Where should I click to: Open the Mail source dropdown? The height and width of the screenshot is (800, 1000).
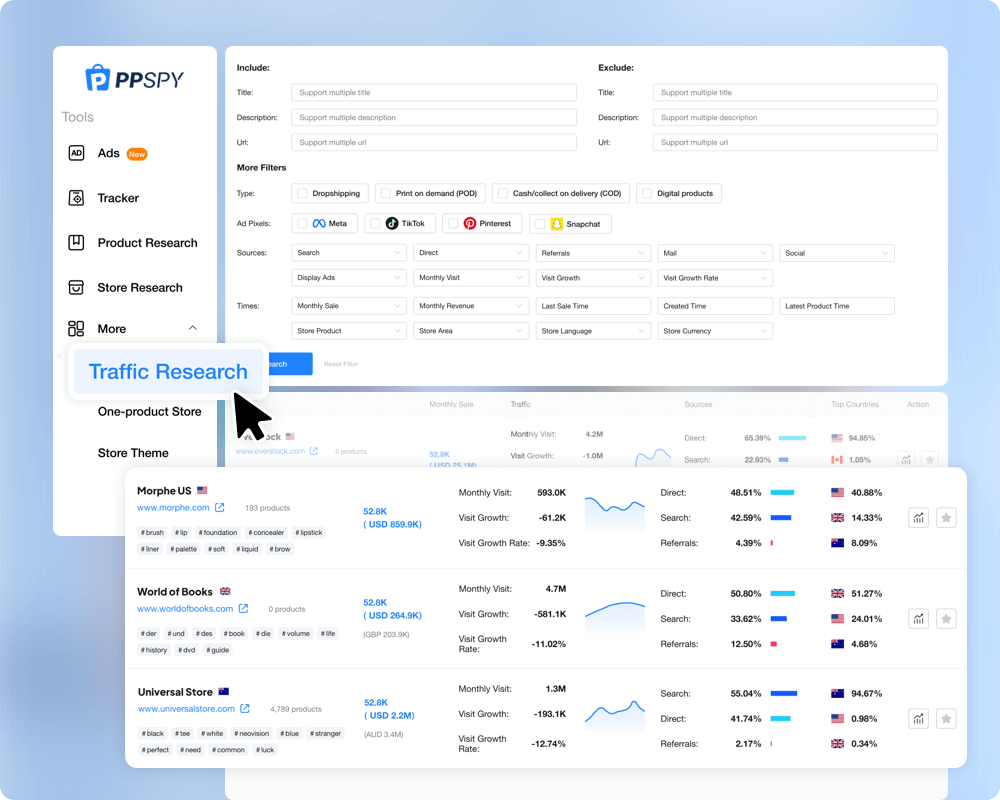coord(715,253)
